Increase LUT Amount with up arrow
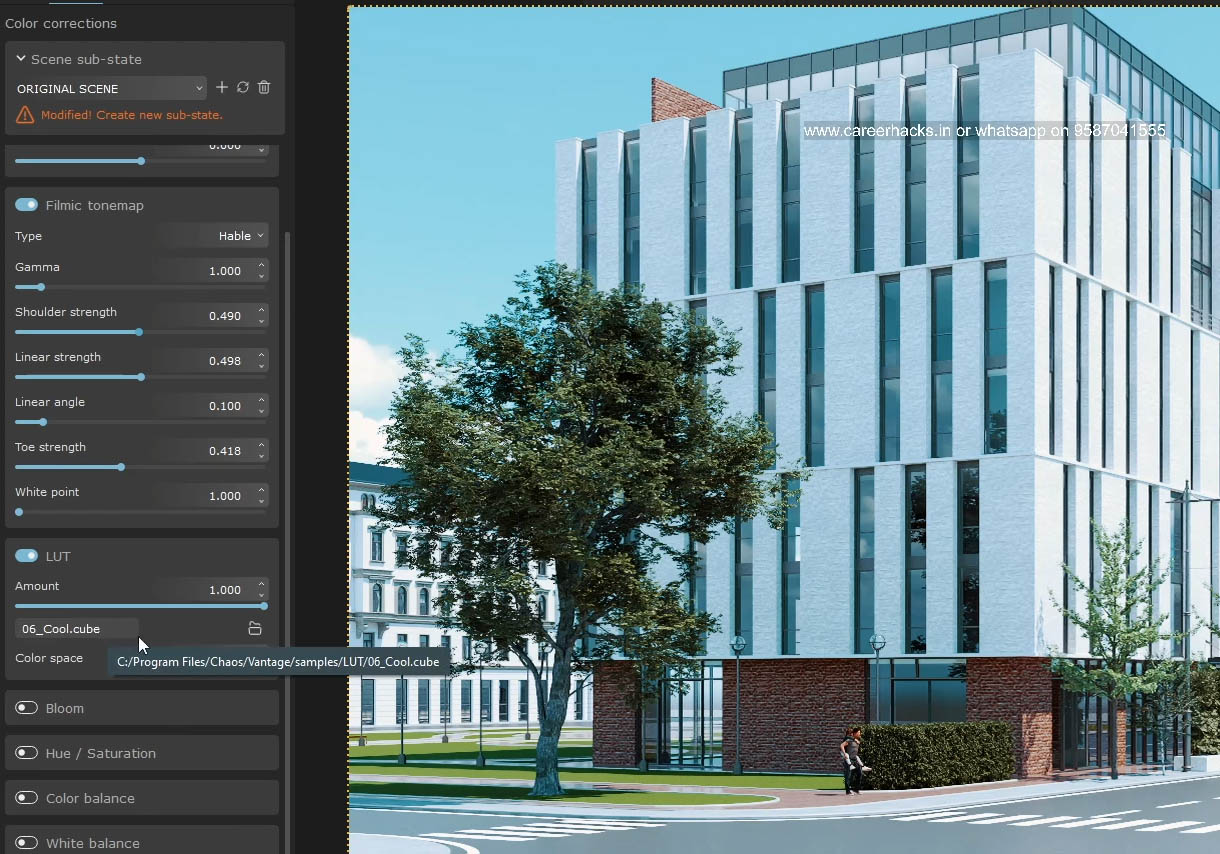Screen dimensions: 1220x854 pyautogui.click(x=262, y=585)
